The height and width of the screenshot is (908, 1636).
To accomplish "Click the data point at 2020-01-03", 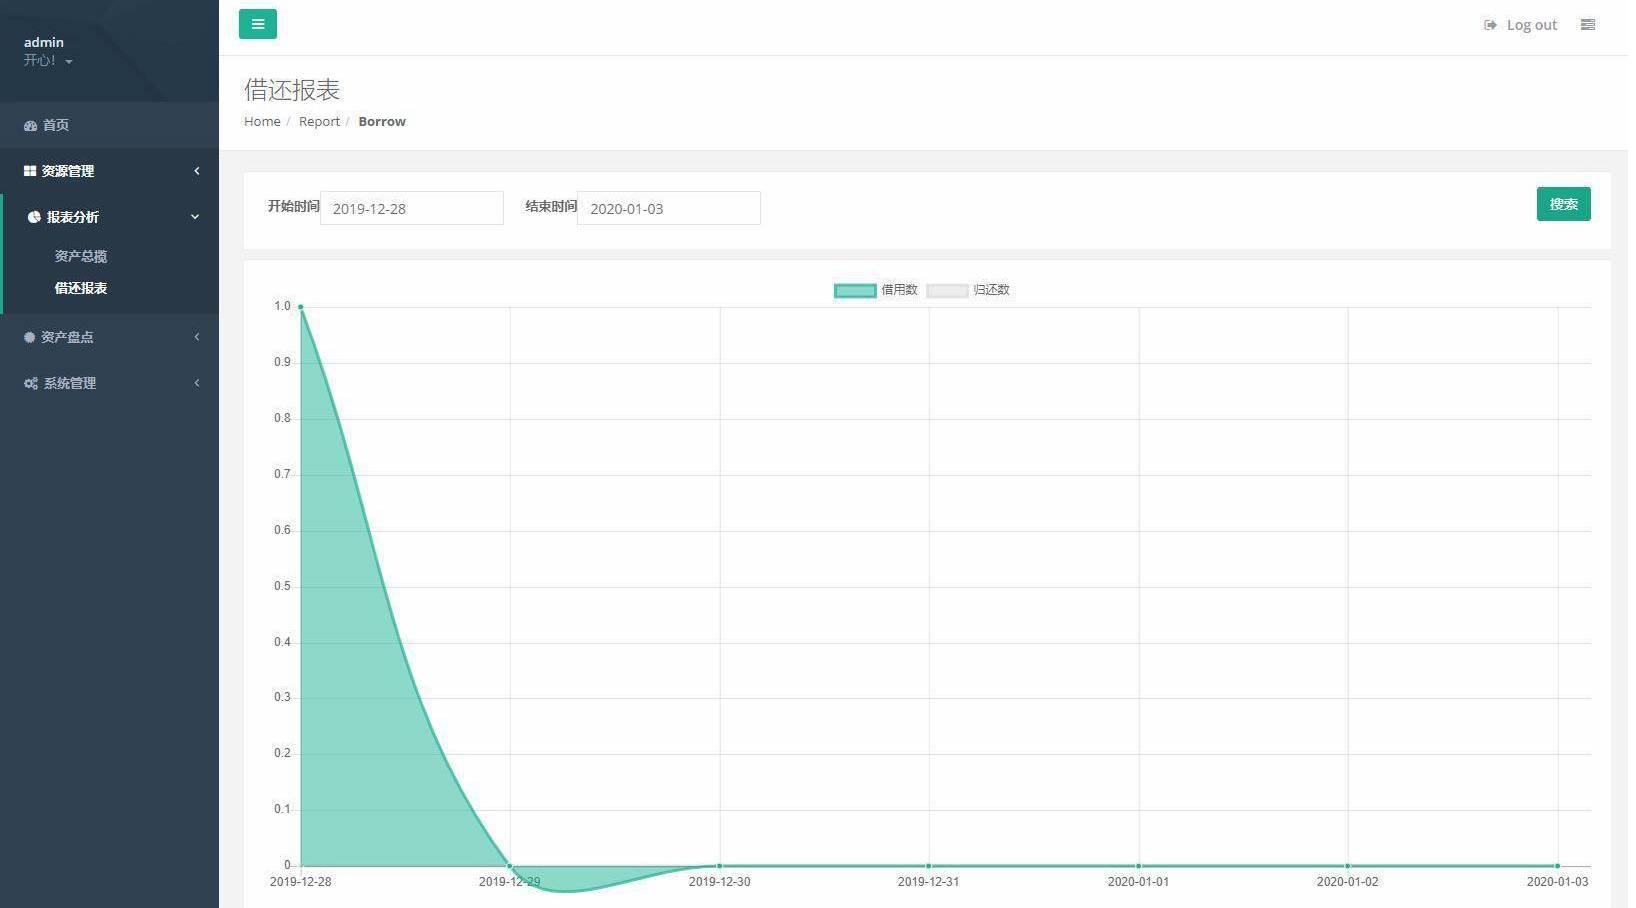I will tap(1557, 866).
